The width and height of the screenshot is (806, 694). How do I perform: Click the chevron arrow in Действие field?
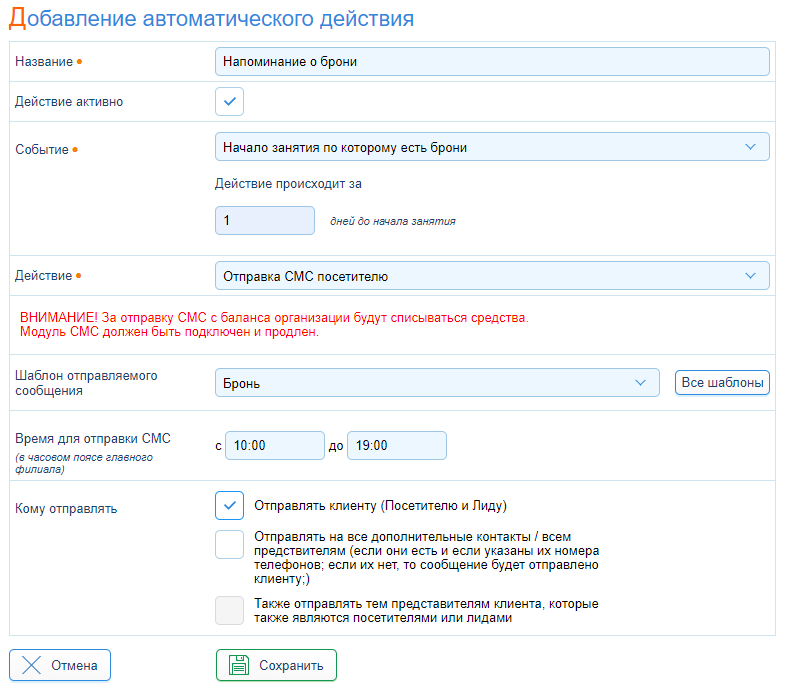point(750,276)
